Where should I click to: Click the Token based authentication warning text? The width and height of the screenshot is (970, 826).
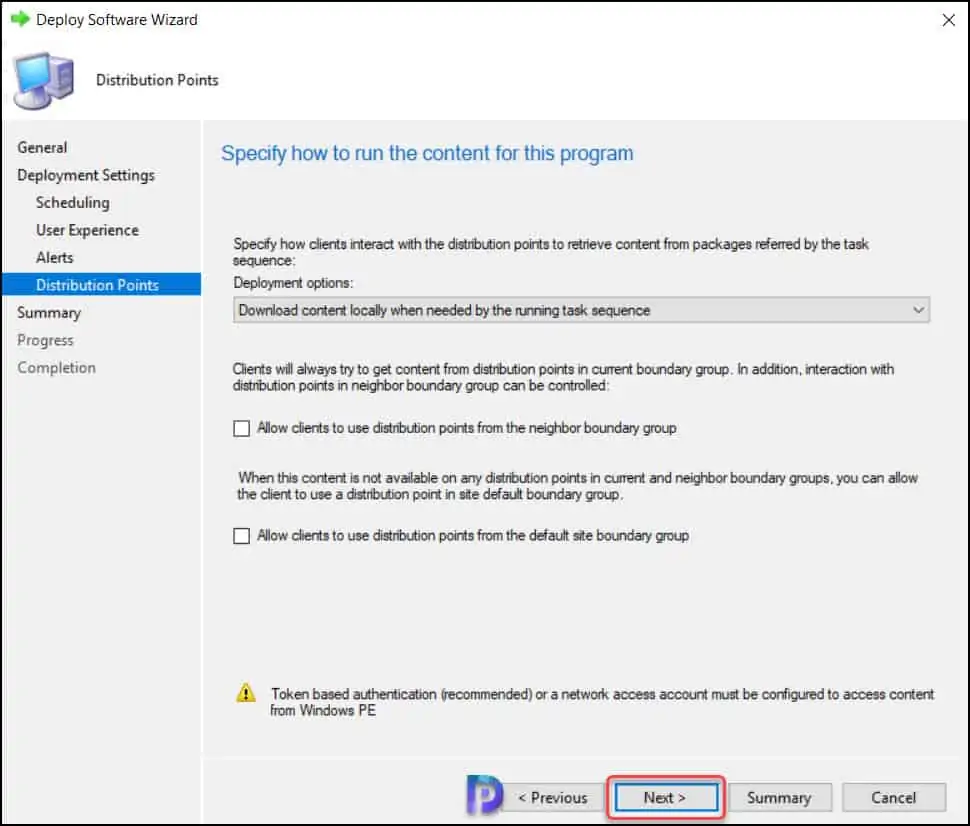[602, 702]
